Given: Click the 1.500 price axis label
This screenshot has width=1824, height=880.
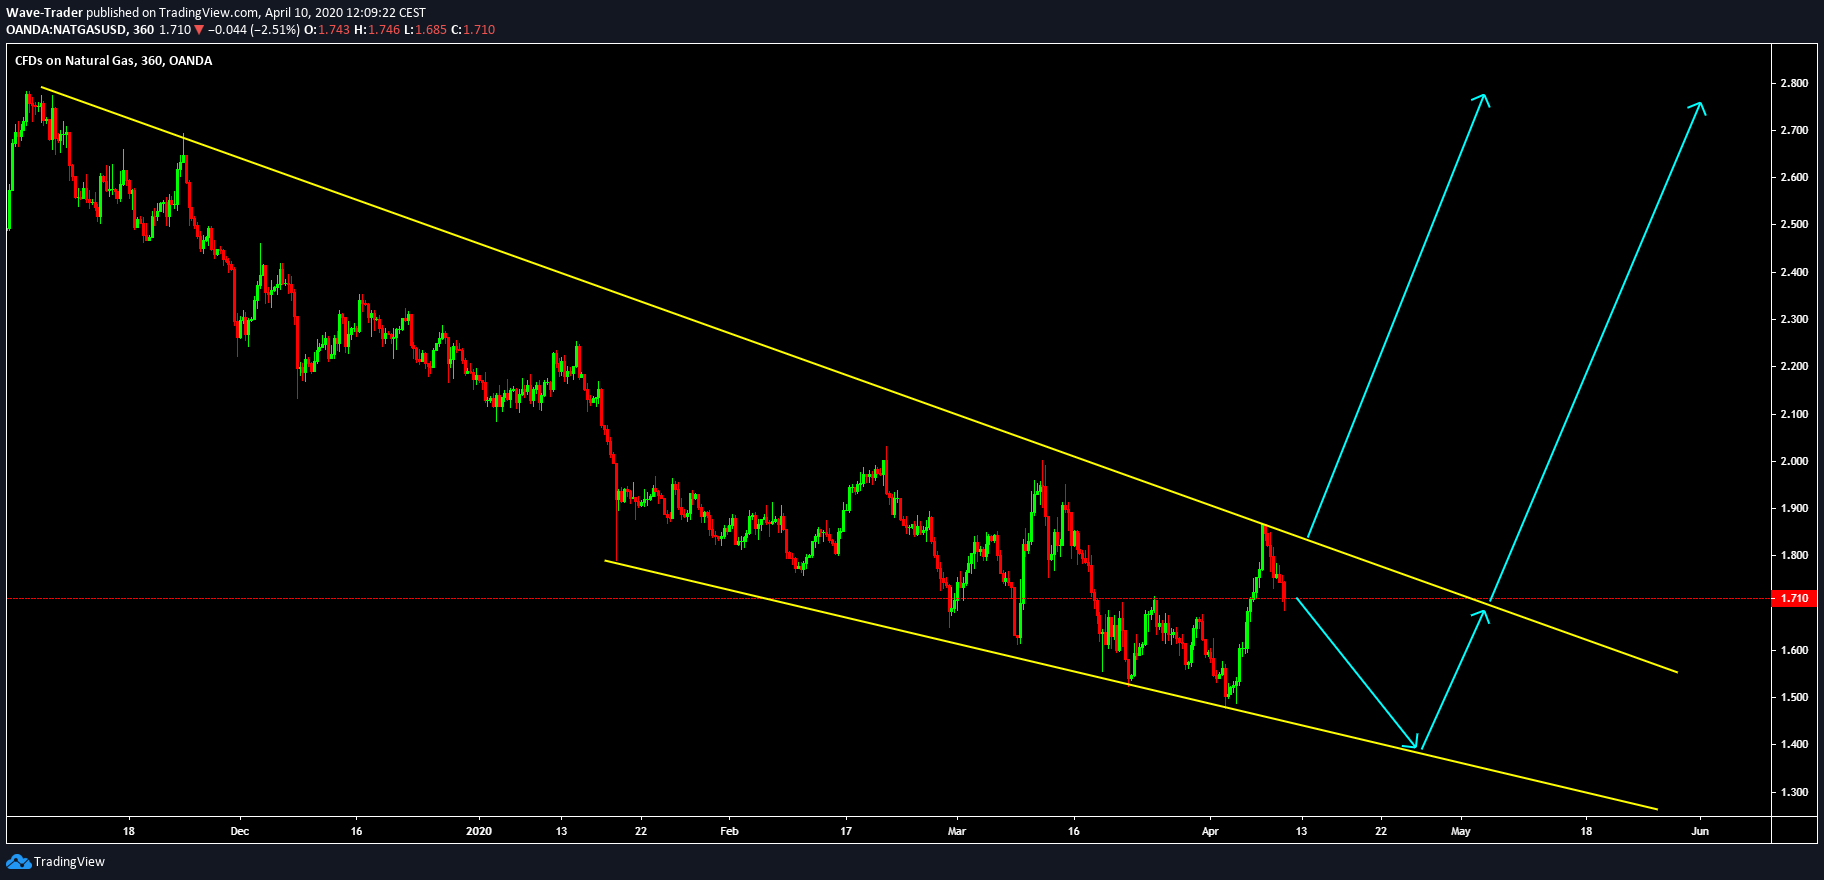Looking at the screenshot, I should pos(1794,697).
